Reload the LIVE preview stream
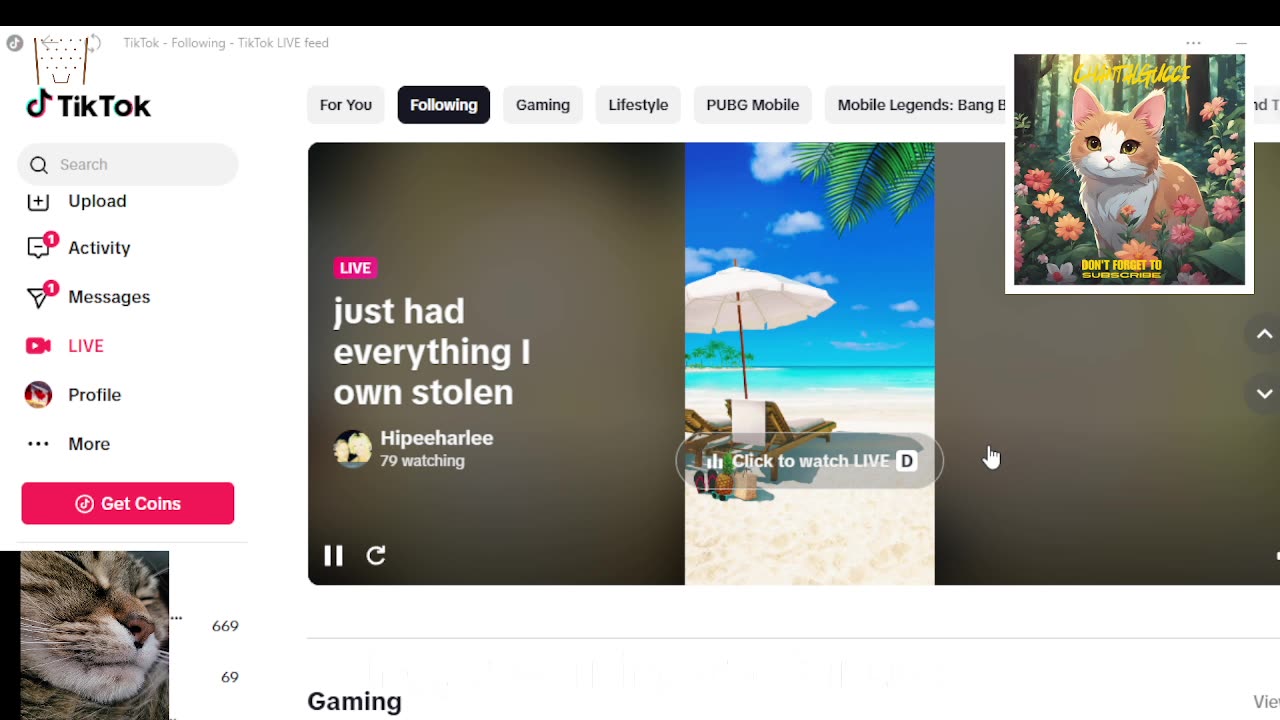Screen dimensions: 1280x720 (x=376, y=555)
